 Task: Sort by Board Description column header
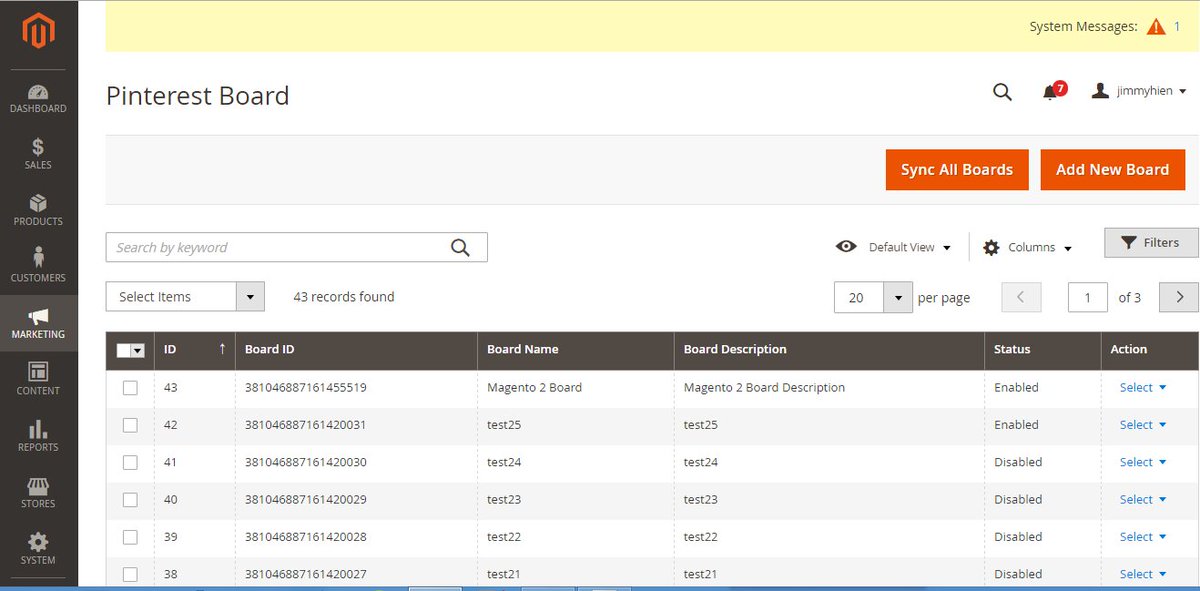pyautogui.click(x=829, y=350)
